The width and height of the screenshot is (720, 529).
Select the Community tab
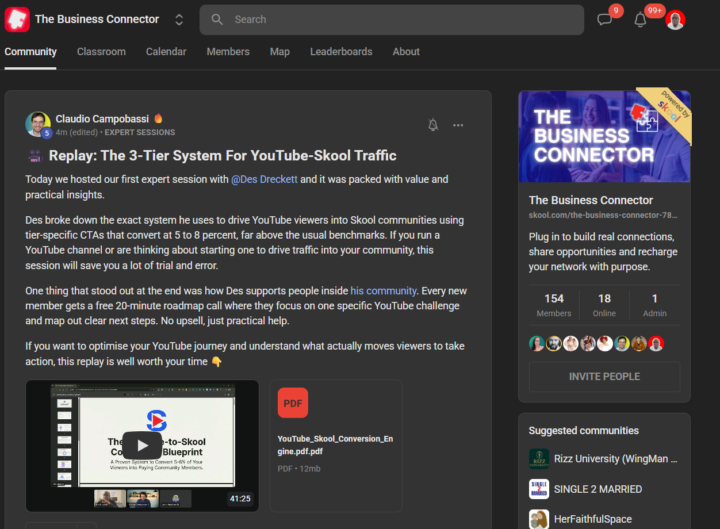point(30,52)
